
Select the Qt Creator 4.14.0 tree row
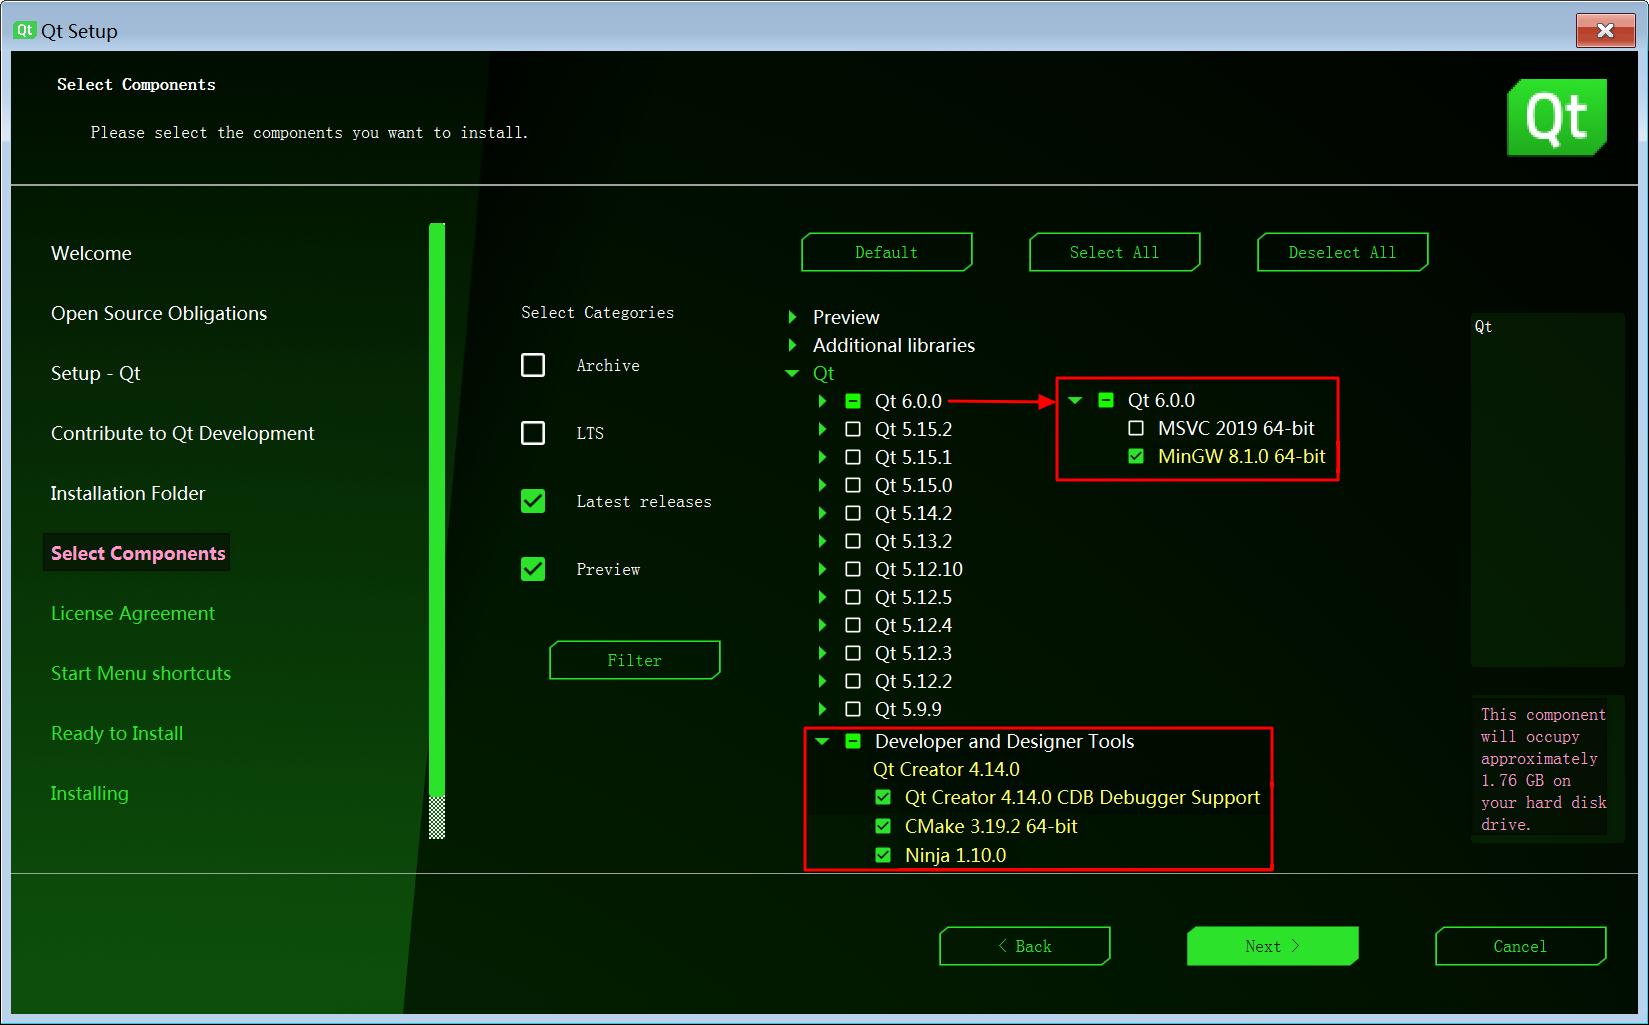(946, 769)
